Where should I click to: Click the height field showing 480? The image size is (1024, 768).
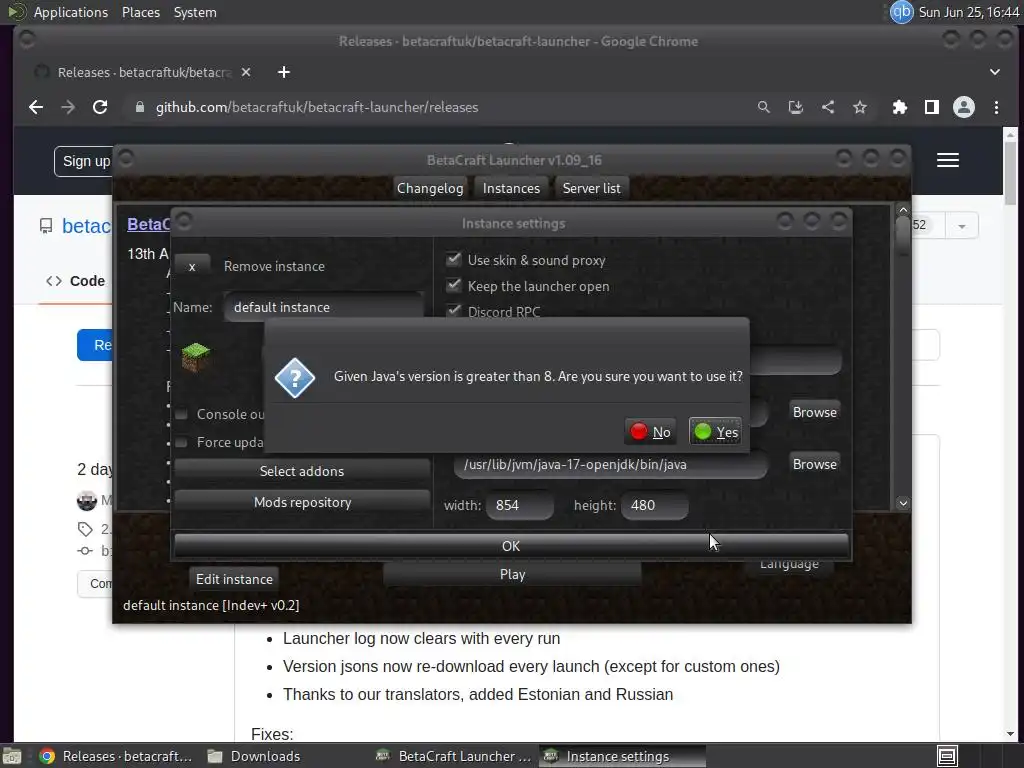[x=654, y=505]
